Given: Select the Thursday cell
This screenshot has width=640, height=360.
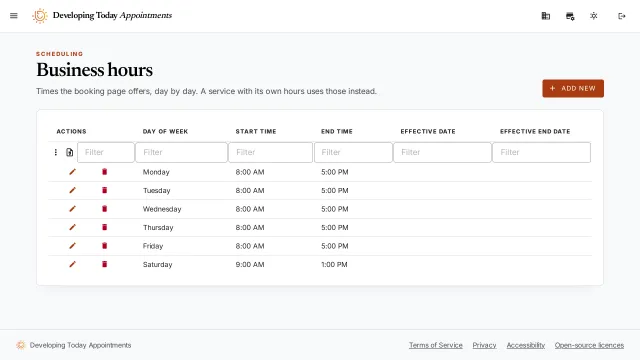Looking at the screenshot, I should pyautogui.click(x=158, y=227).
